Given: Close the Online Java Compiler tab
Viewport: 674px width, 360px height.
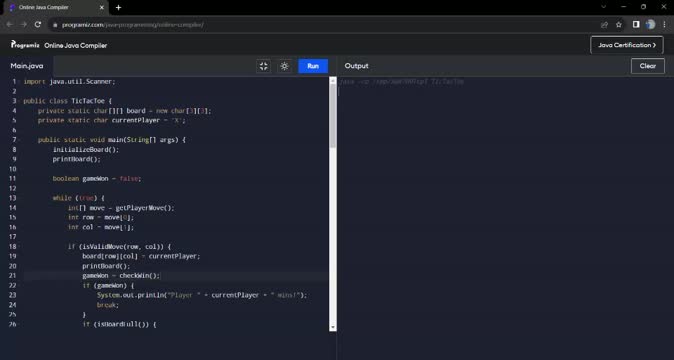Looking at the screenshot, I should (x=101, y=7).
